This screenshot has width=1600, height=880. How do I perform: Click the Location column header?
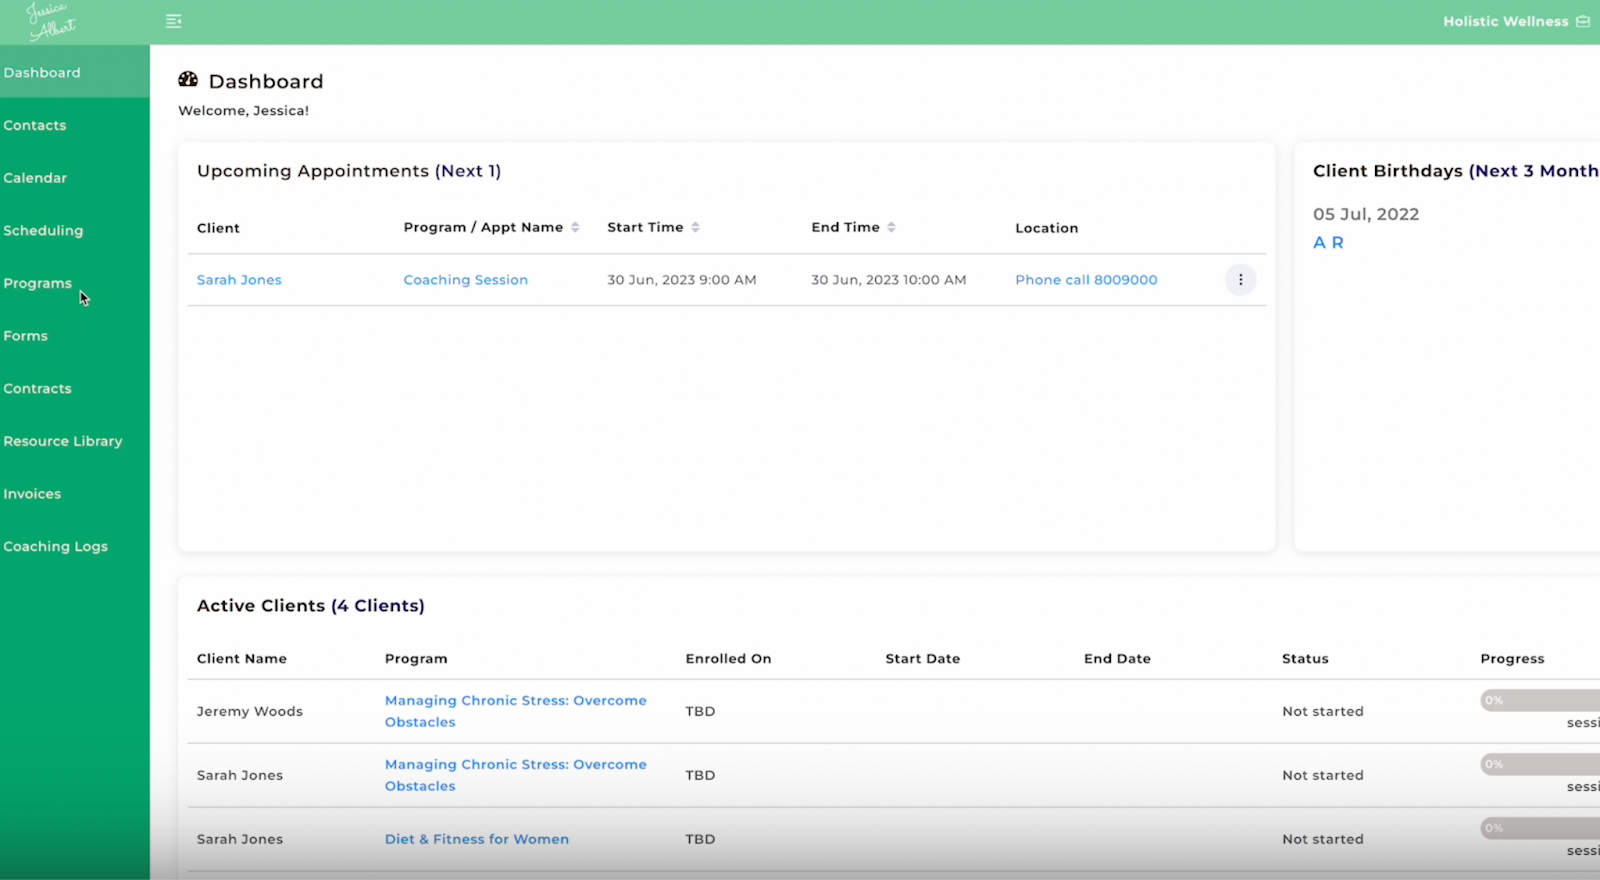click(x=1047, y=228)
